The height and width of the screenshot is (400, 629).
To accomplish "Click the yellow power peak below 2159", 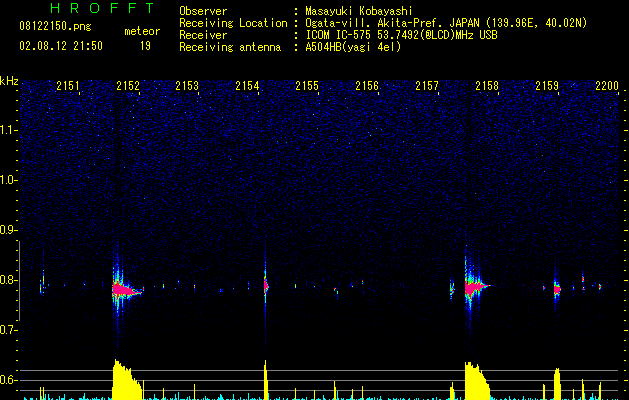I will pyautogui.click(x=557, y=384).
